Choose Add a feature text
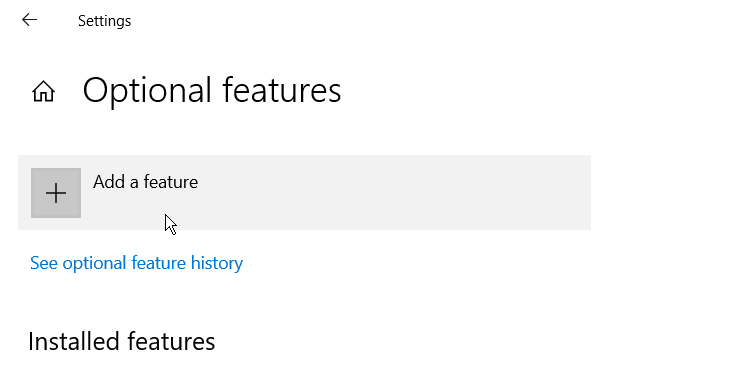750x369 pixels. [x=145, y=182]
